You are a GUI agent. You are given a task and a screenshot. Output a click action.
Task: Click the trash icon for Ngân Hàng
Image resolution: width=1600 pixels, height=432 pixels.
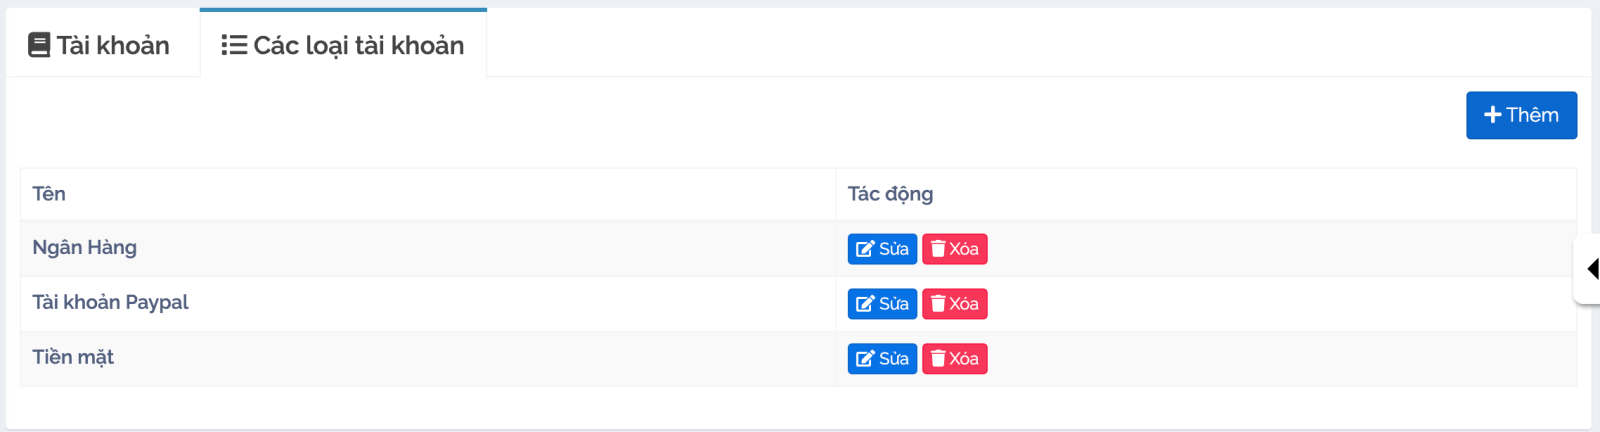point(938,249)
